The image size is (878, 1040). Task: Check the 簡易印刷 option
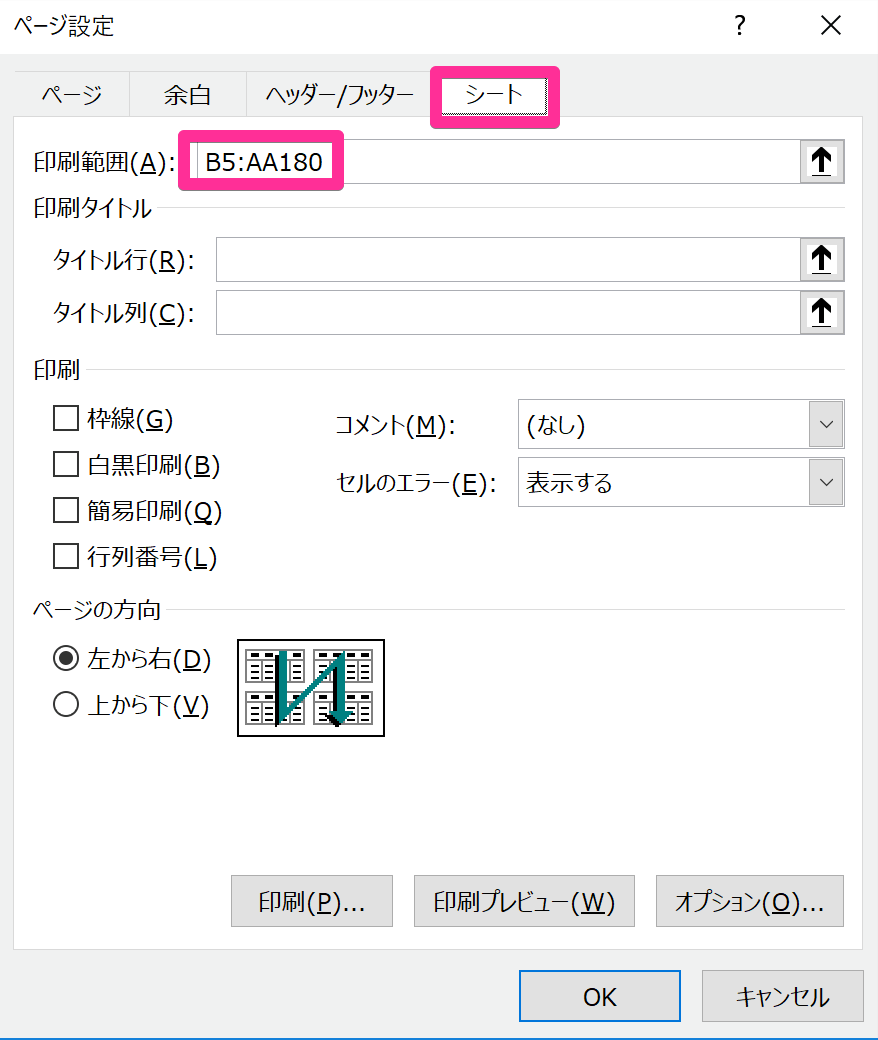(66, 511)
